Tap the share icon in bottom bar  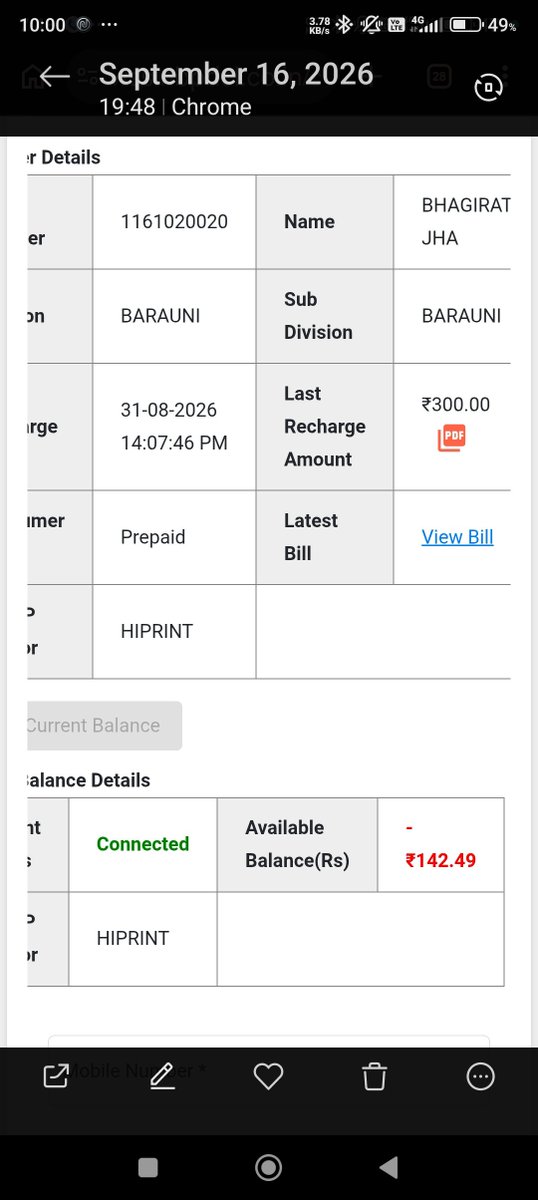[55, 1076]
